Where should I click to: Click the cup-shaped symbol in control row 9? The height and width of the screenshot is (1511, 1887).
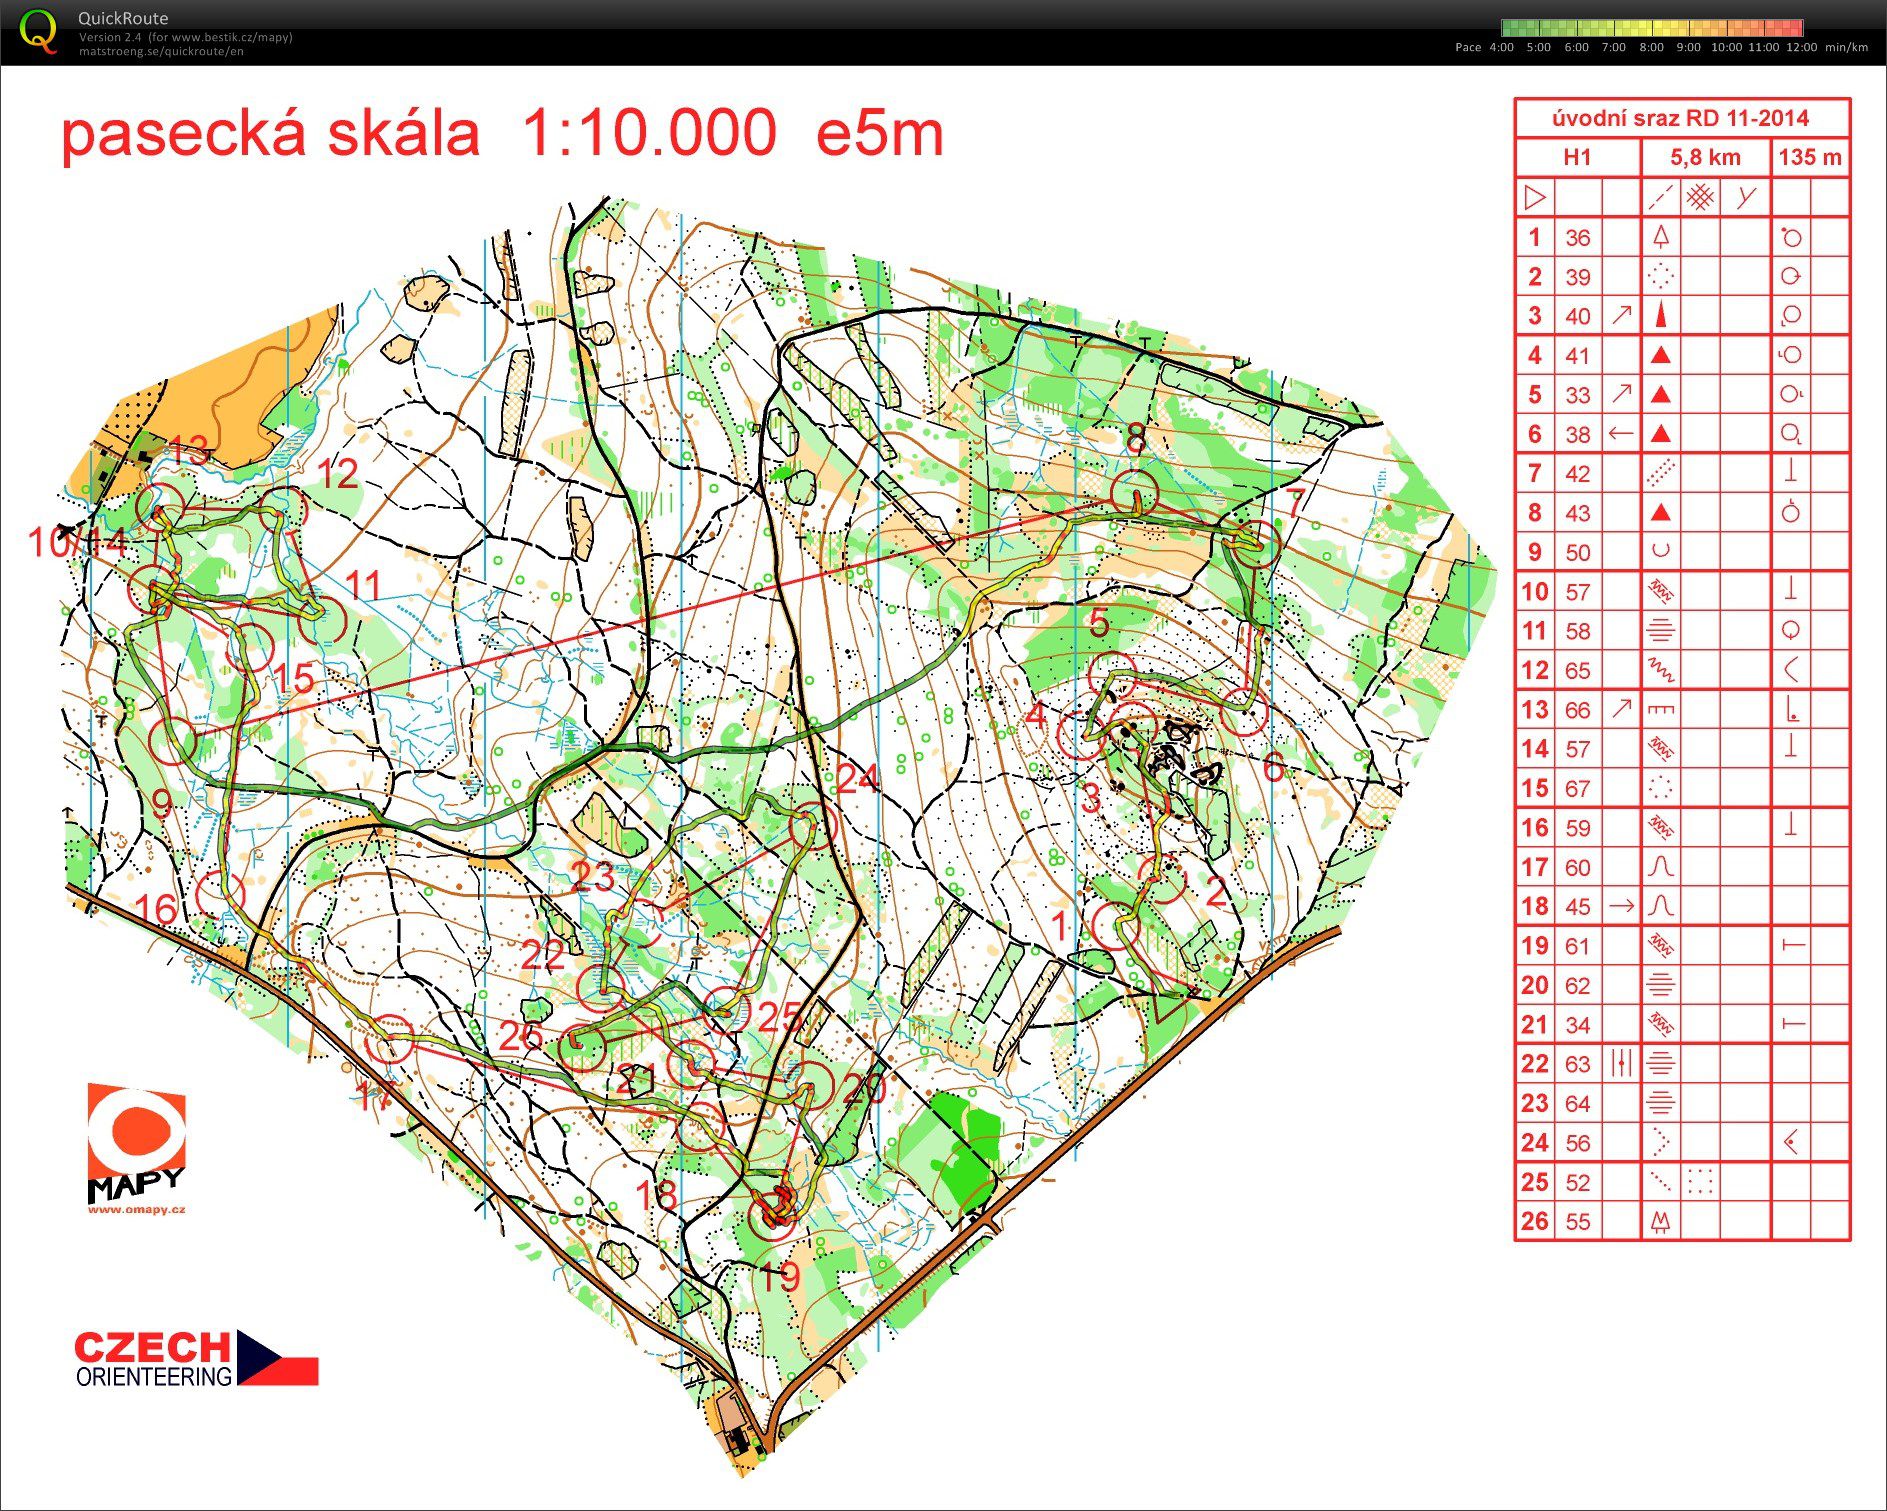point(1660,551)
